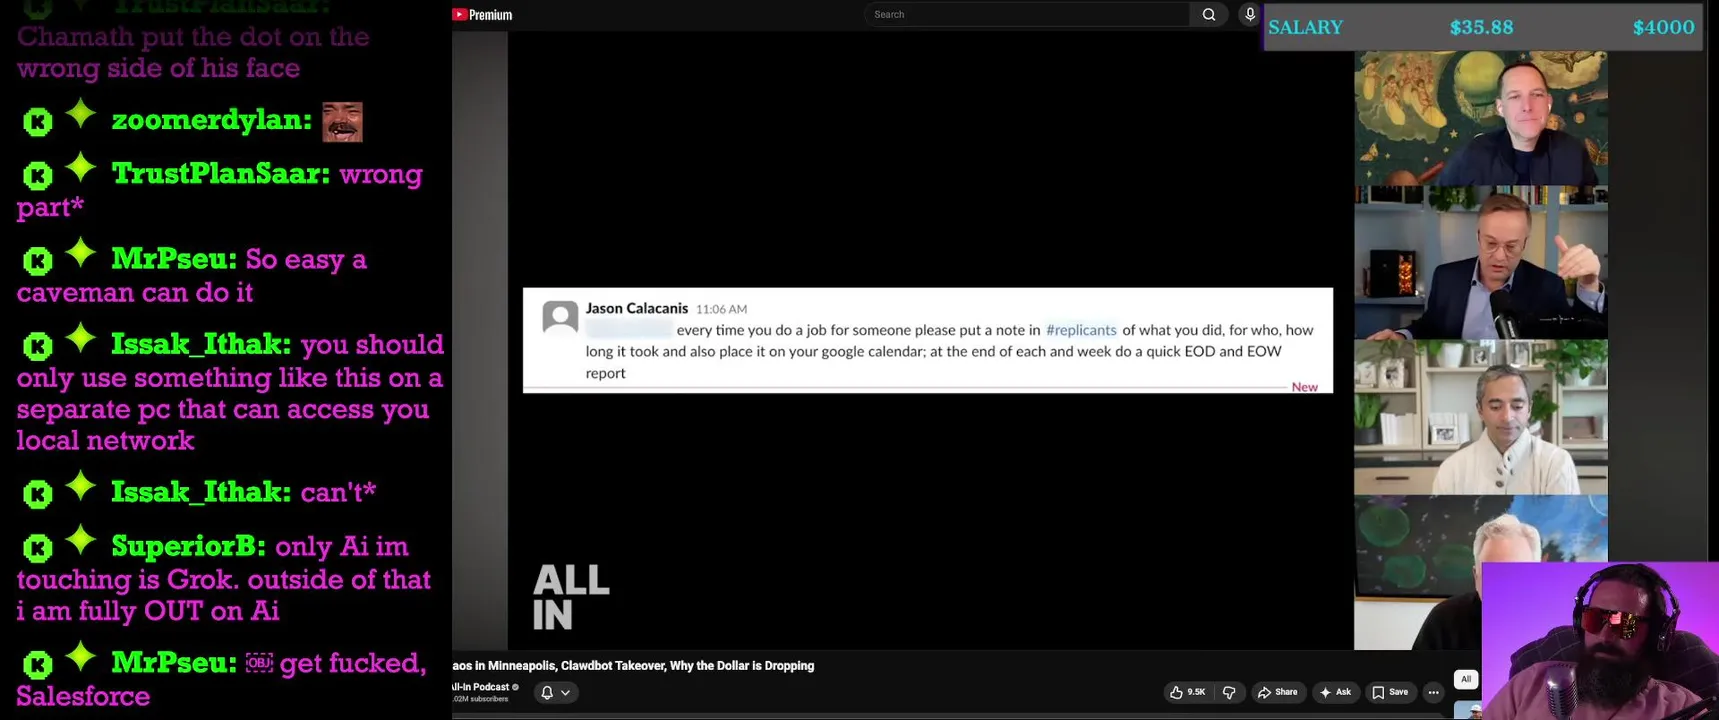The height and width of the screenshot is (720, 1719).
Task: Click the host tile in white sweater
Action: 1481,417
